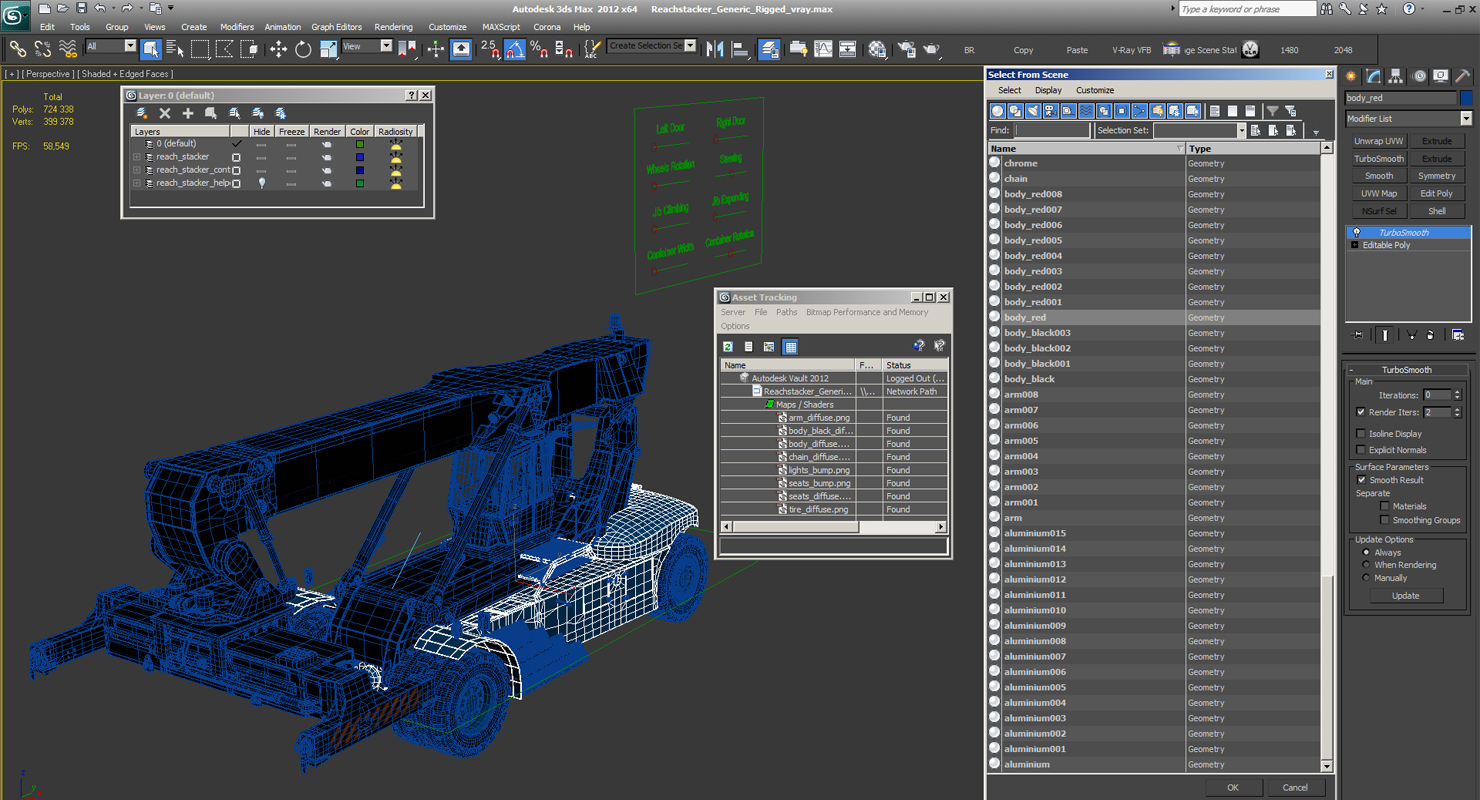
Task: Toggle Display Lights filter in Select From Scene
Action: 1033,111
